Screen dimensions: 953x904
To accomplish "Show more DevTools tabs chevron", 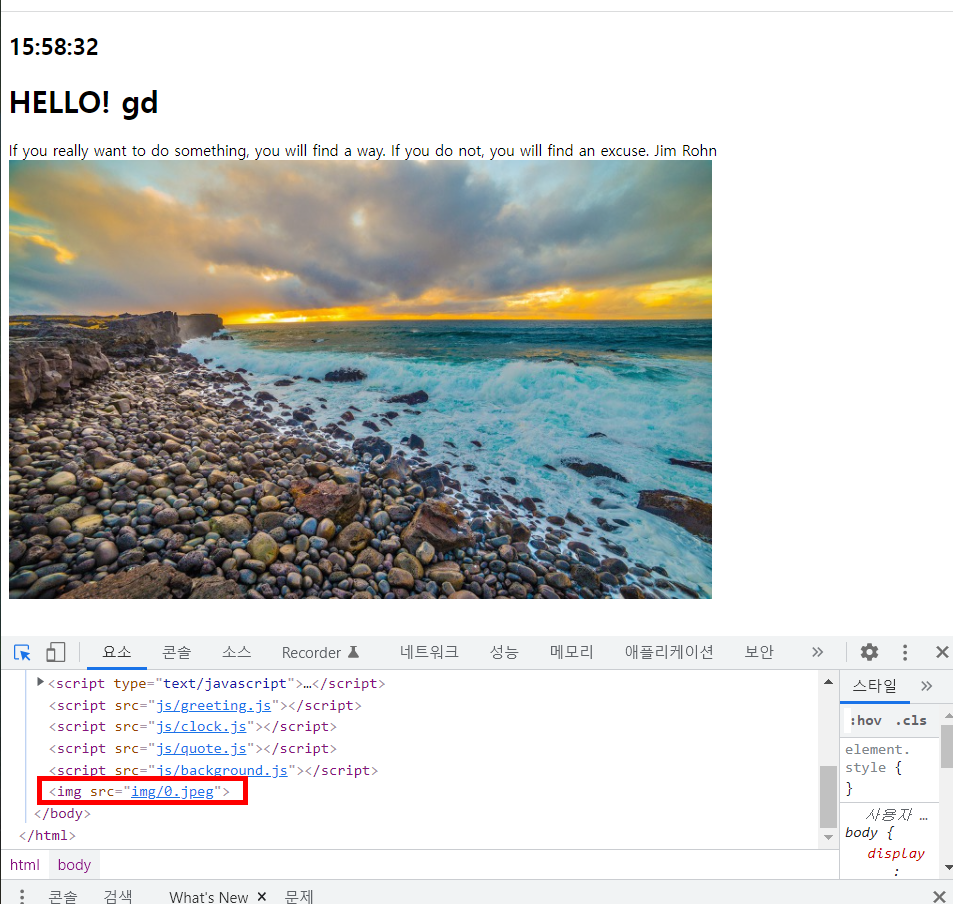I will tap(817, 652).
